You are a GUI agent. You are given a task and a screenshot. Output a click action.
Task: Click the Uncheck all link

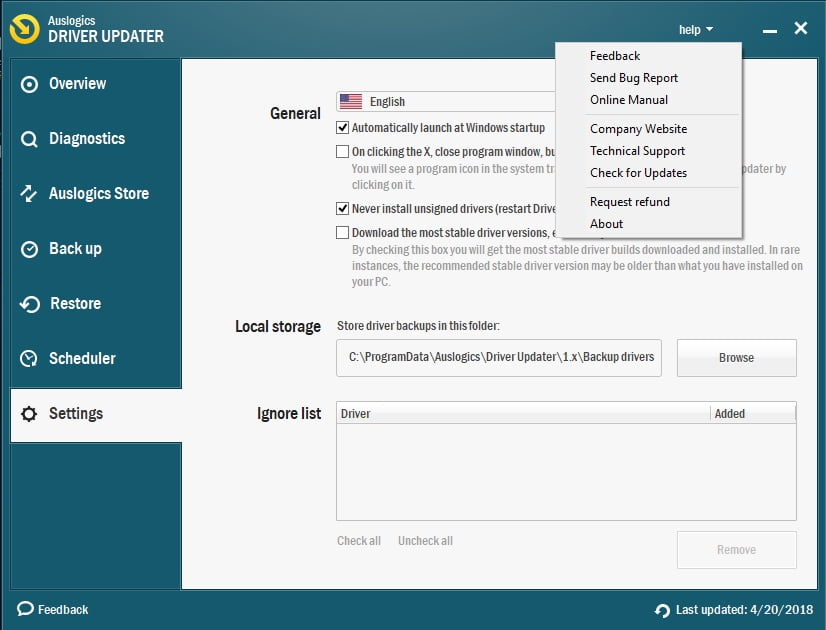[x=425, y=541]
